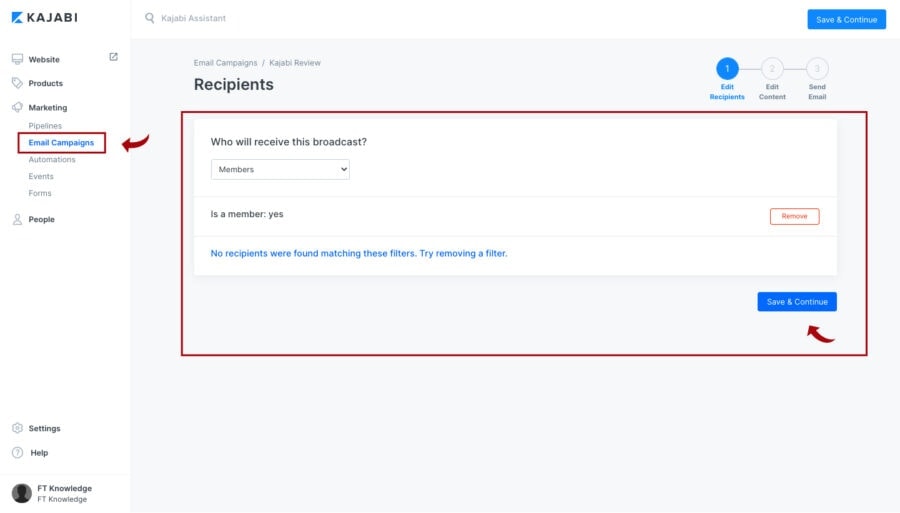
Task: Click the 'No recipients were found' message
Action: (359, 253)
